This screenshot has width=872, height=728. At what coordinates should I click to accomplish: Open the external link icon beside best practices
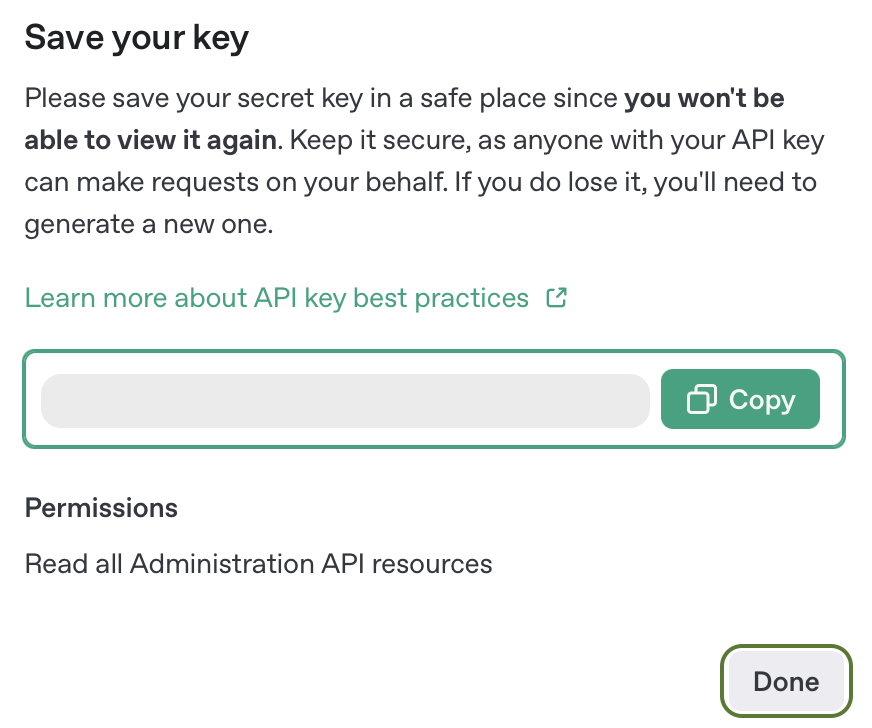click(x=557, y=298)
